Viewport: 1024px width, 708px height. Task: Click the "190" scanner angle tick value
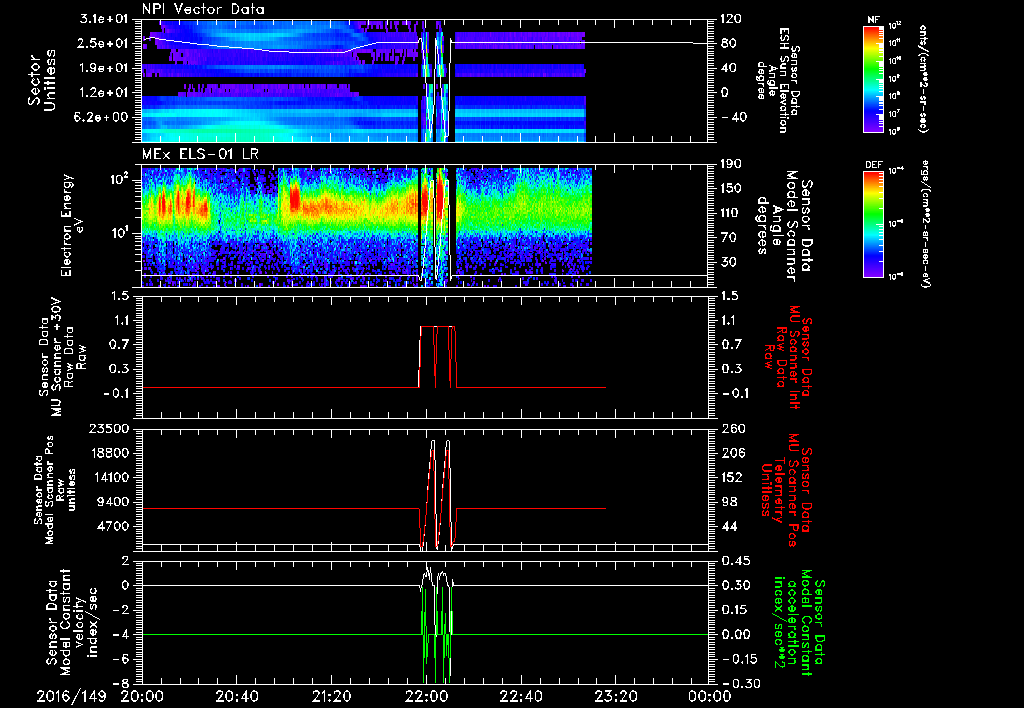(x=731, y=164)
